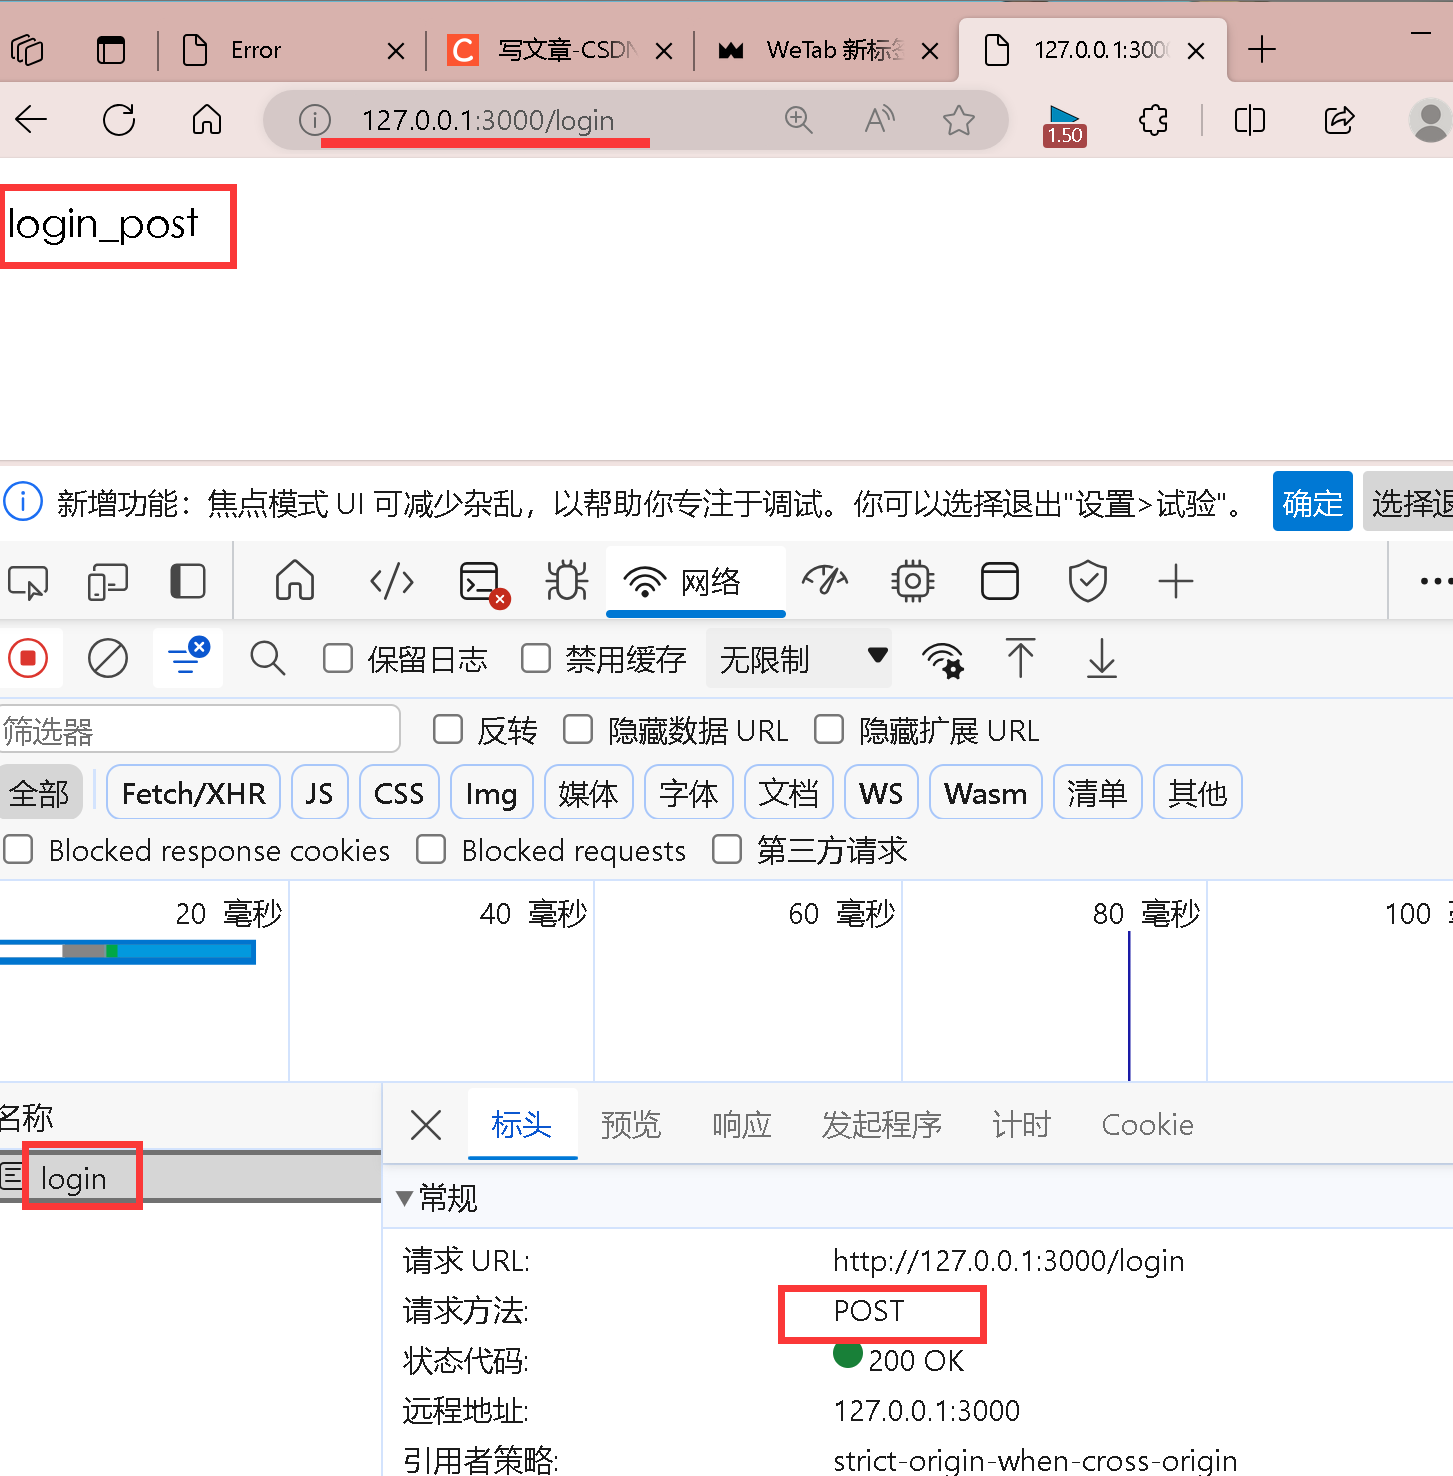Switch to the 发起程序 tab

click(882, 1125)
